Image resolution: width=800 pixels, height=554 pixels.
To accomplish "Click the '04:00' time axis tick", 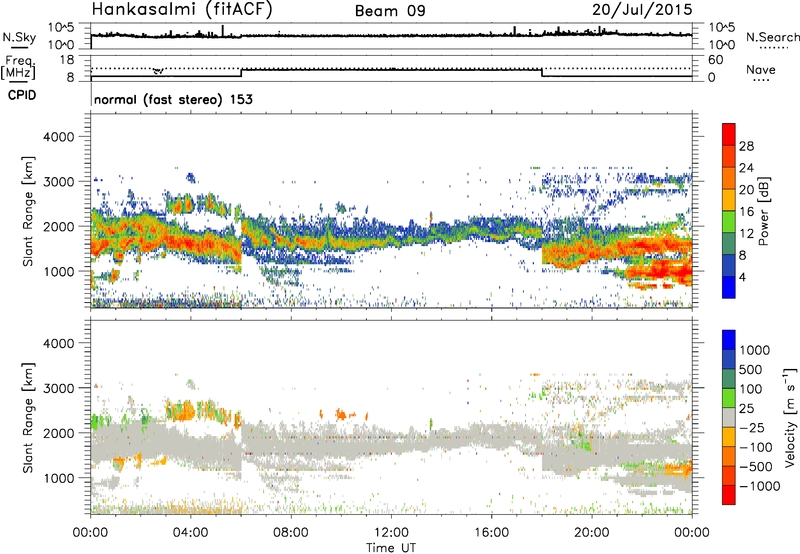I will (190, 533).
